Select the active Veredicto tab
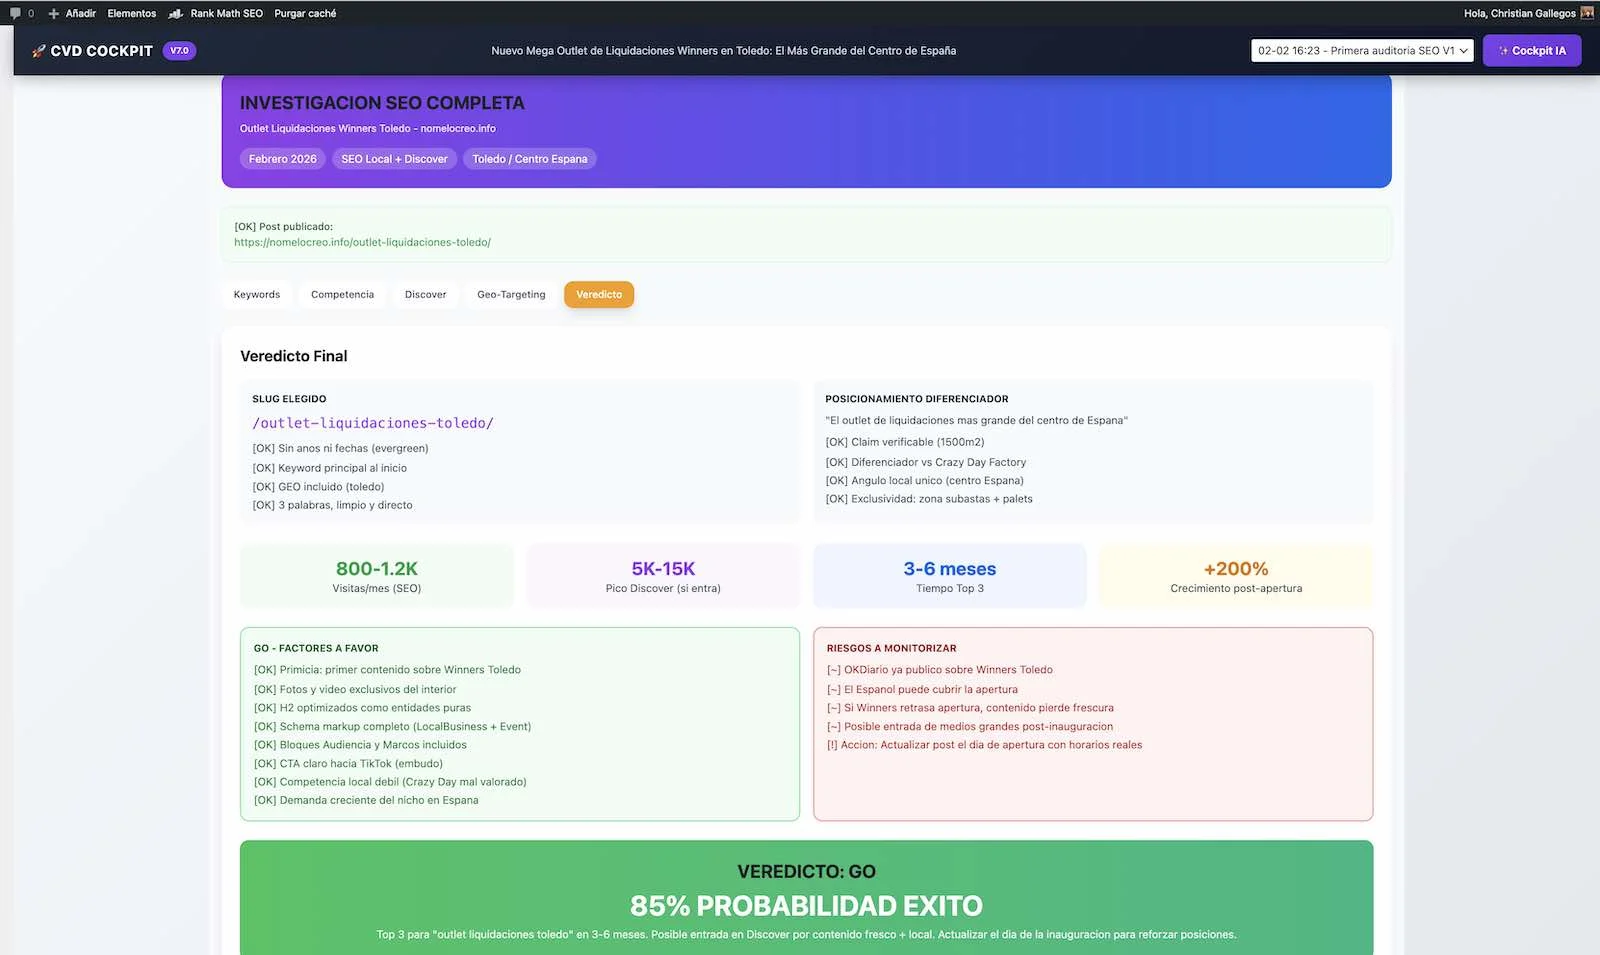Screen dimensions: 1600x955 click(x=599, y=294)
